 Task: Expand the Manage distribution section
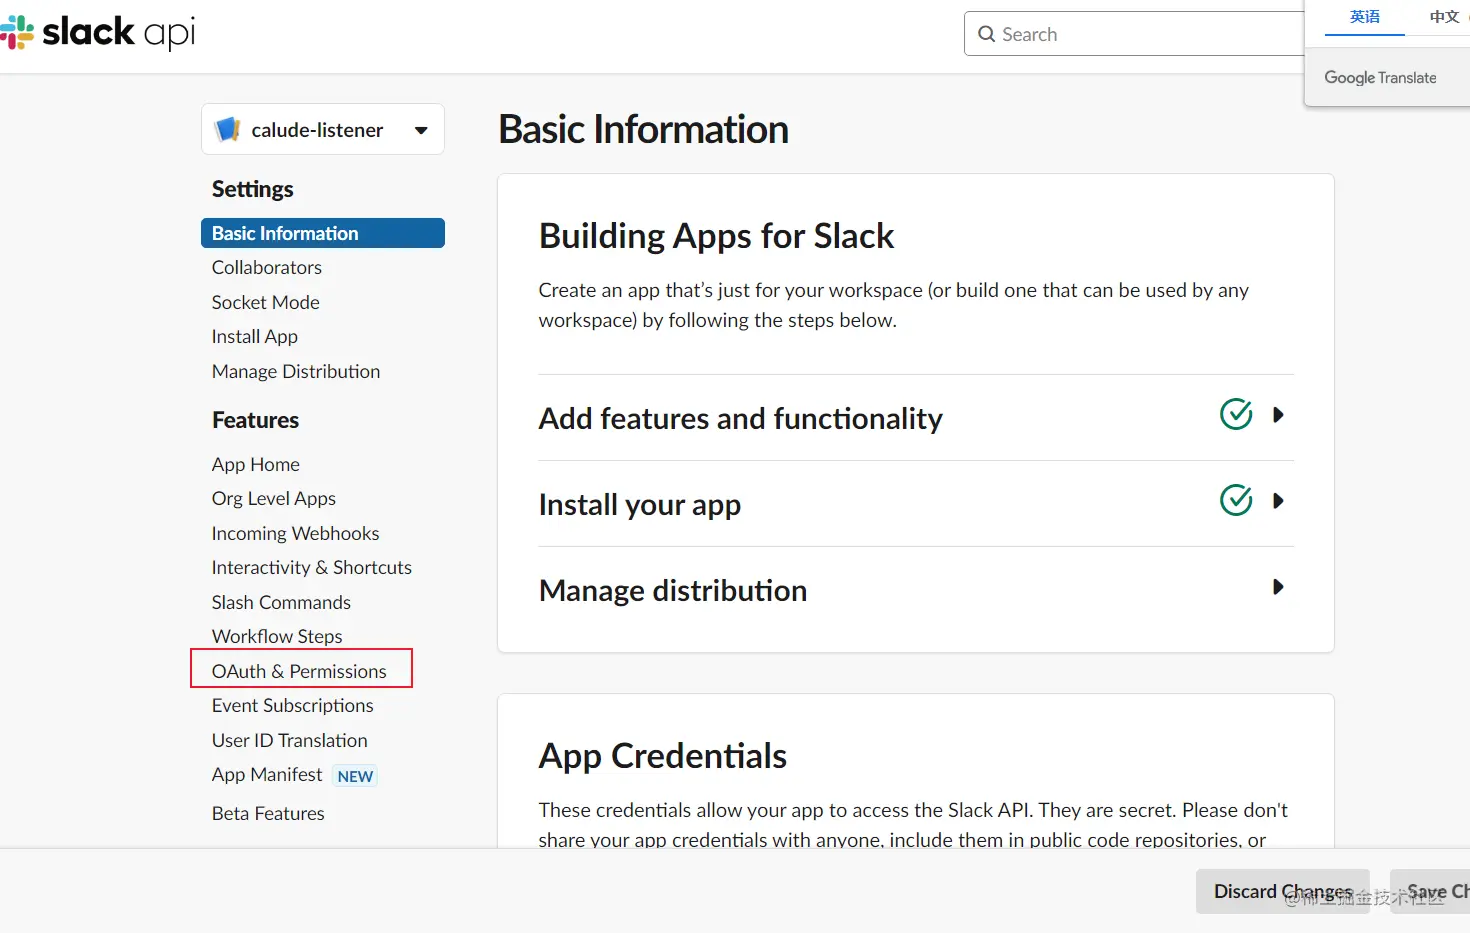[1278, 587]
